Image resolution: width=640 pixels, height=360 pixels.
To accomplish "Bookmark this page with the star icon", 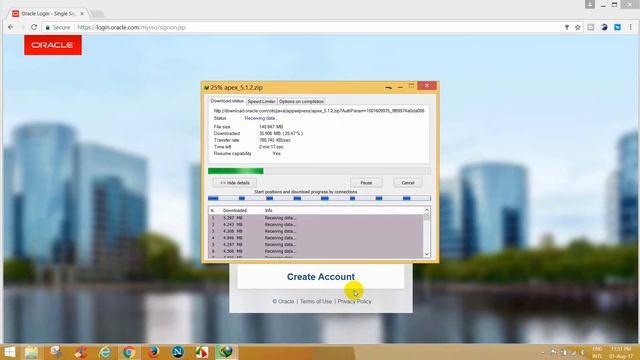I will pos(578,27).
